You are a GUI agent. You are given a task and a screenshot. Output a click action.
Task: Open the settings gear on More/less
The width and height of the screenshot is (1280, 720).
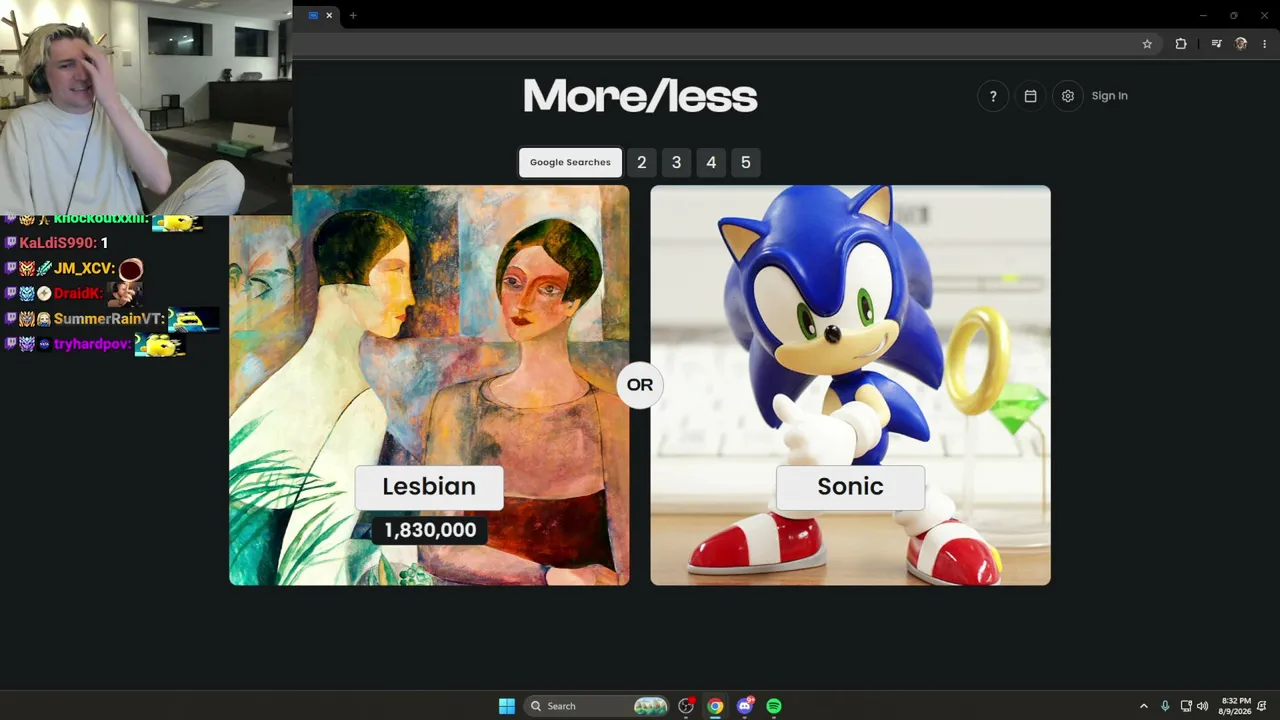click(1068, 96)
